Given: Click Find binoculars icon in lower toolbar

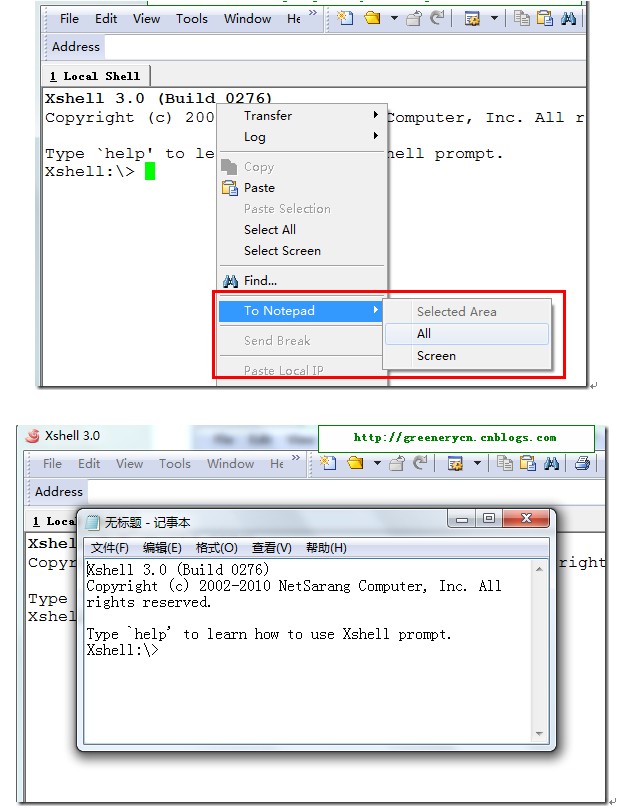Looking at the screenshot, I should pos(551,464).
